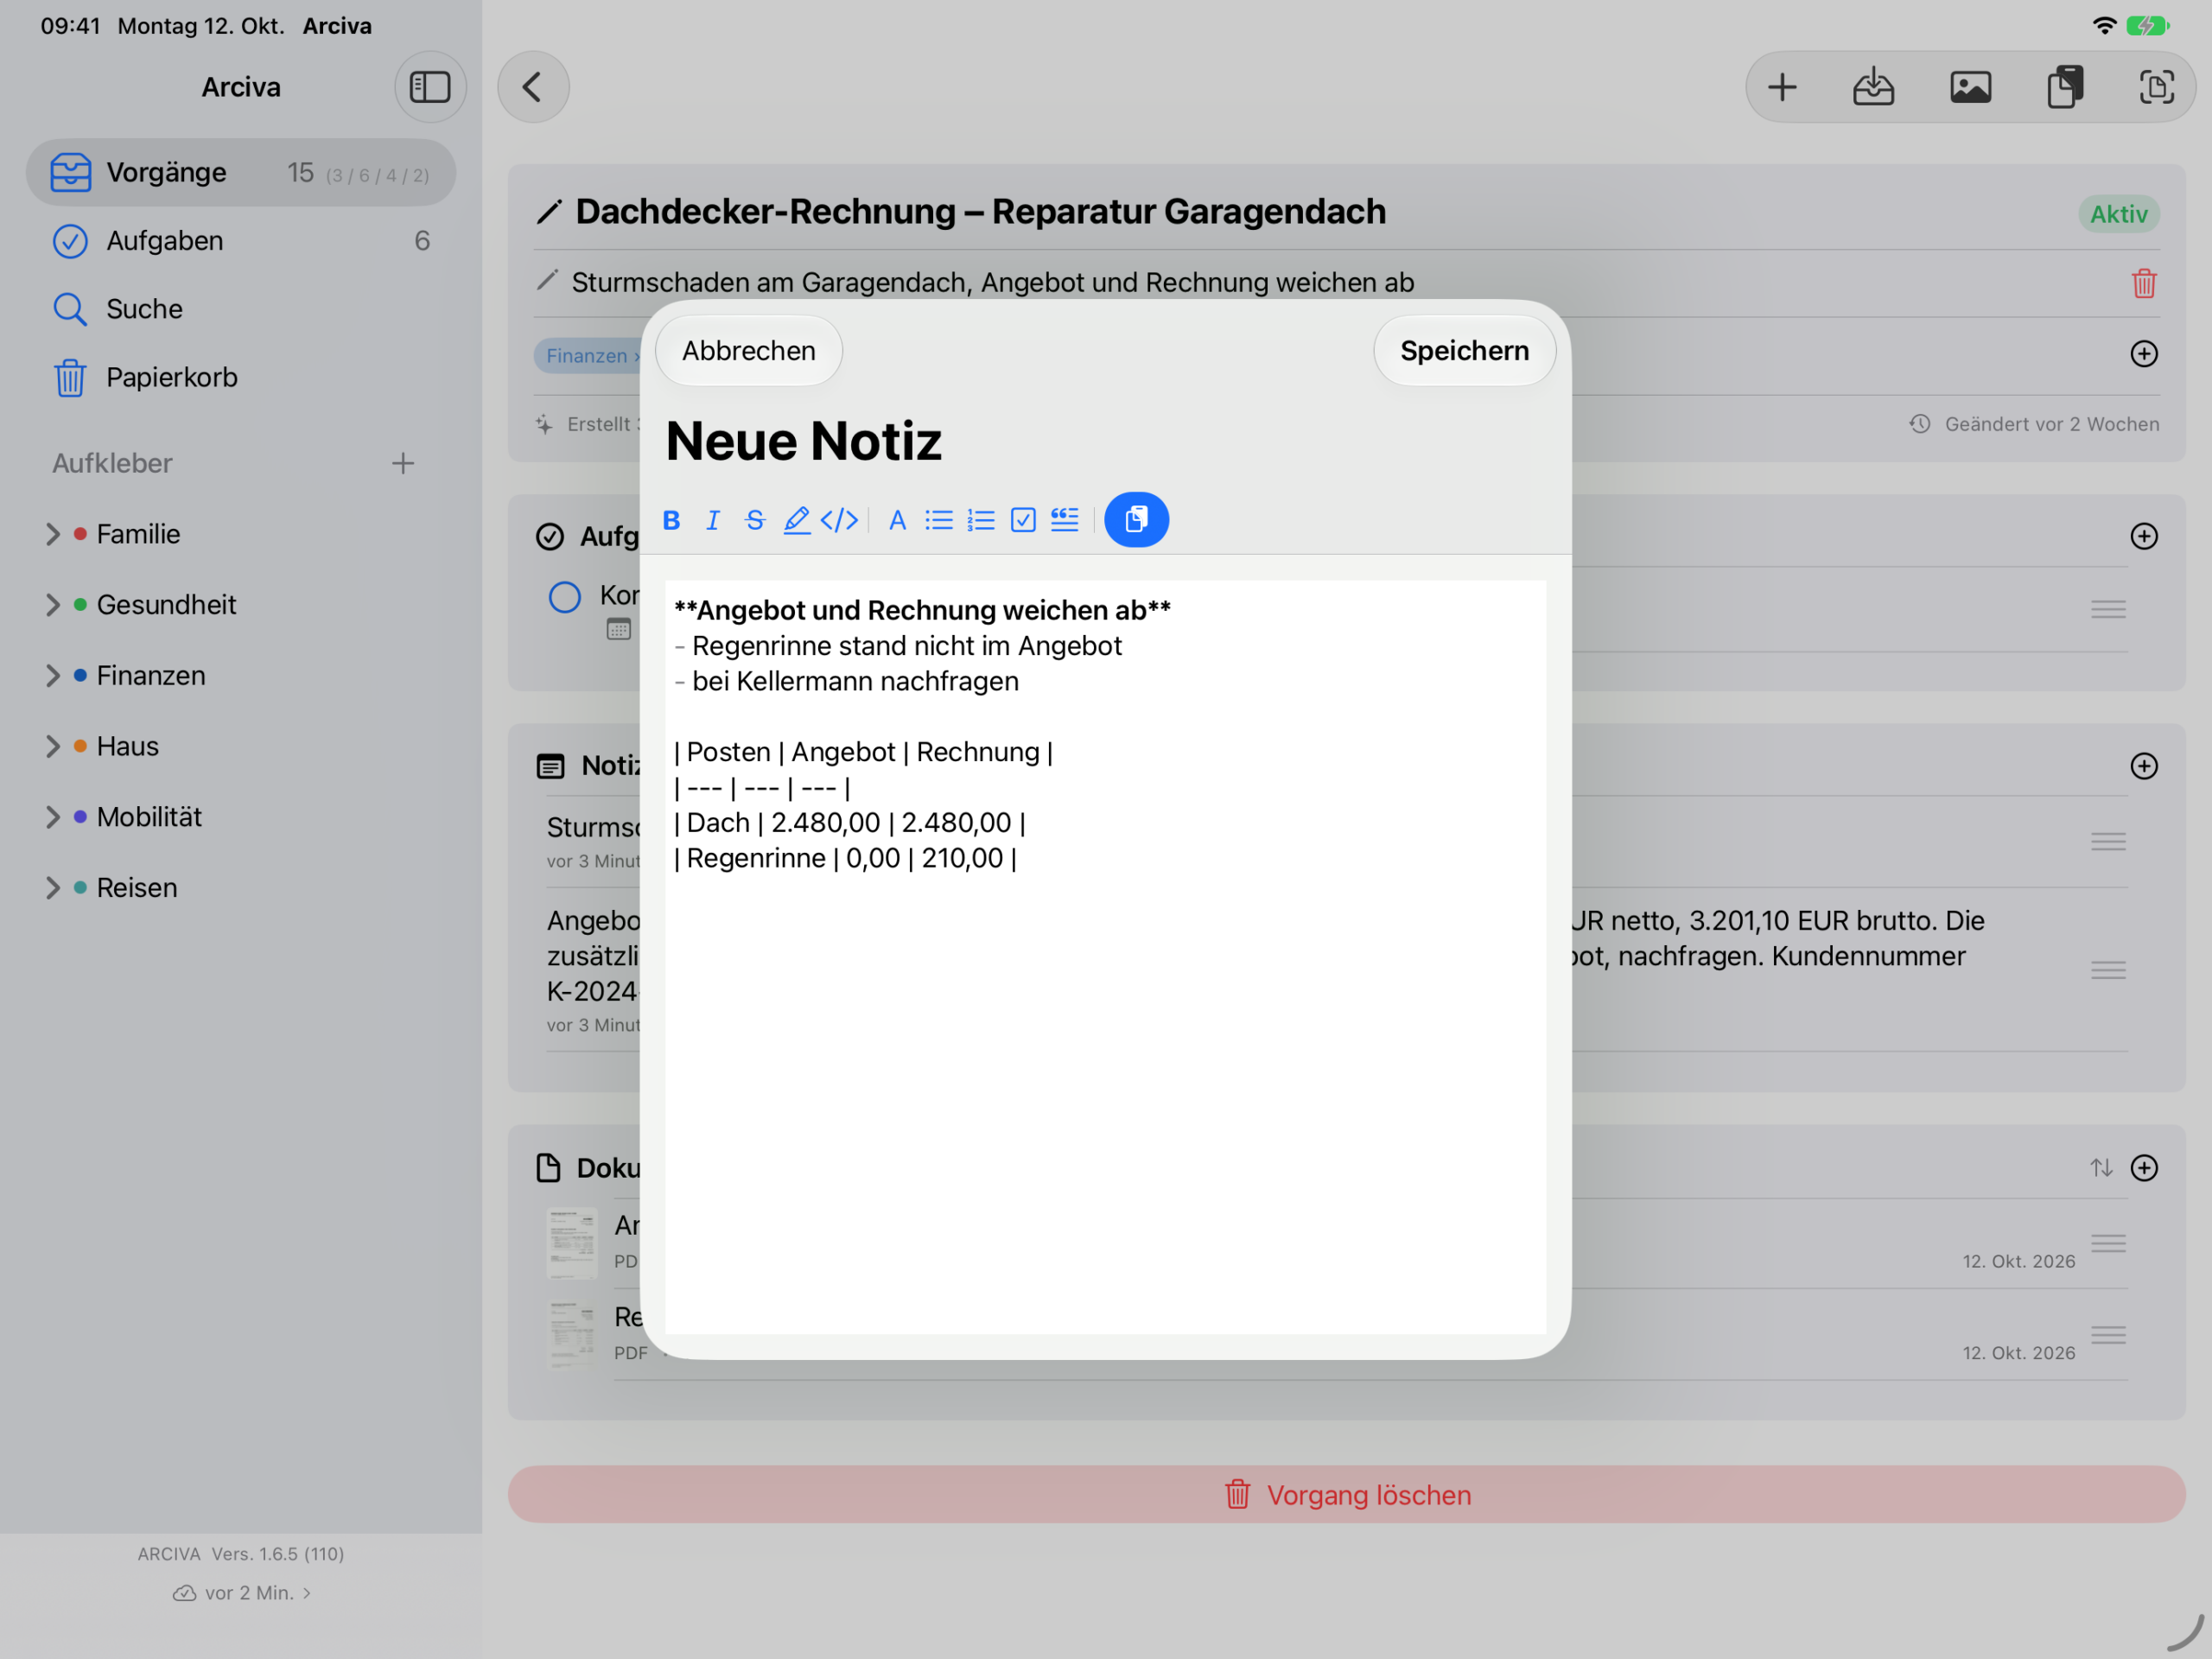Click the clipboard documents icon in top toolbar

point(2064,87)
